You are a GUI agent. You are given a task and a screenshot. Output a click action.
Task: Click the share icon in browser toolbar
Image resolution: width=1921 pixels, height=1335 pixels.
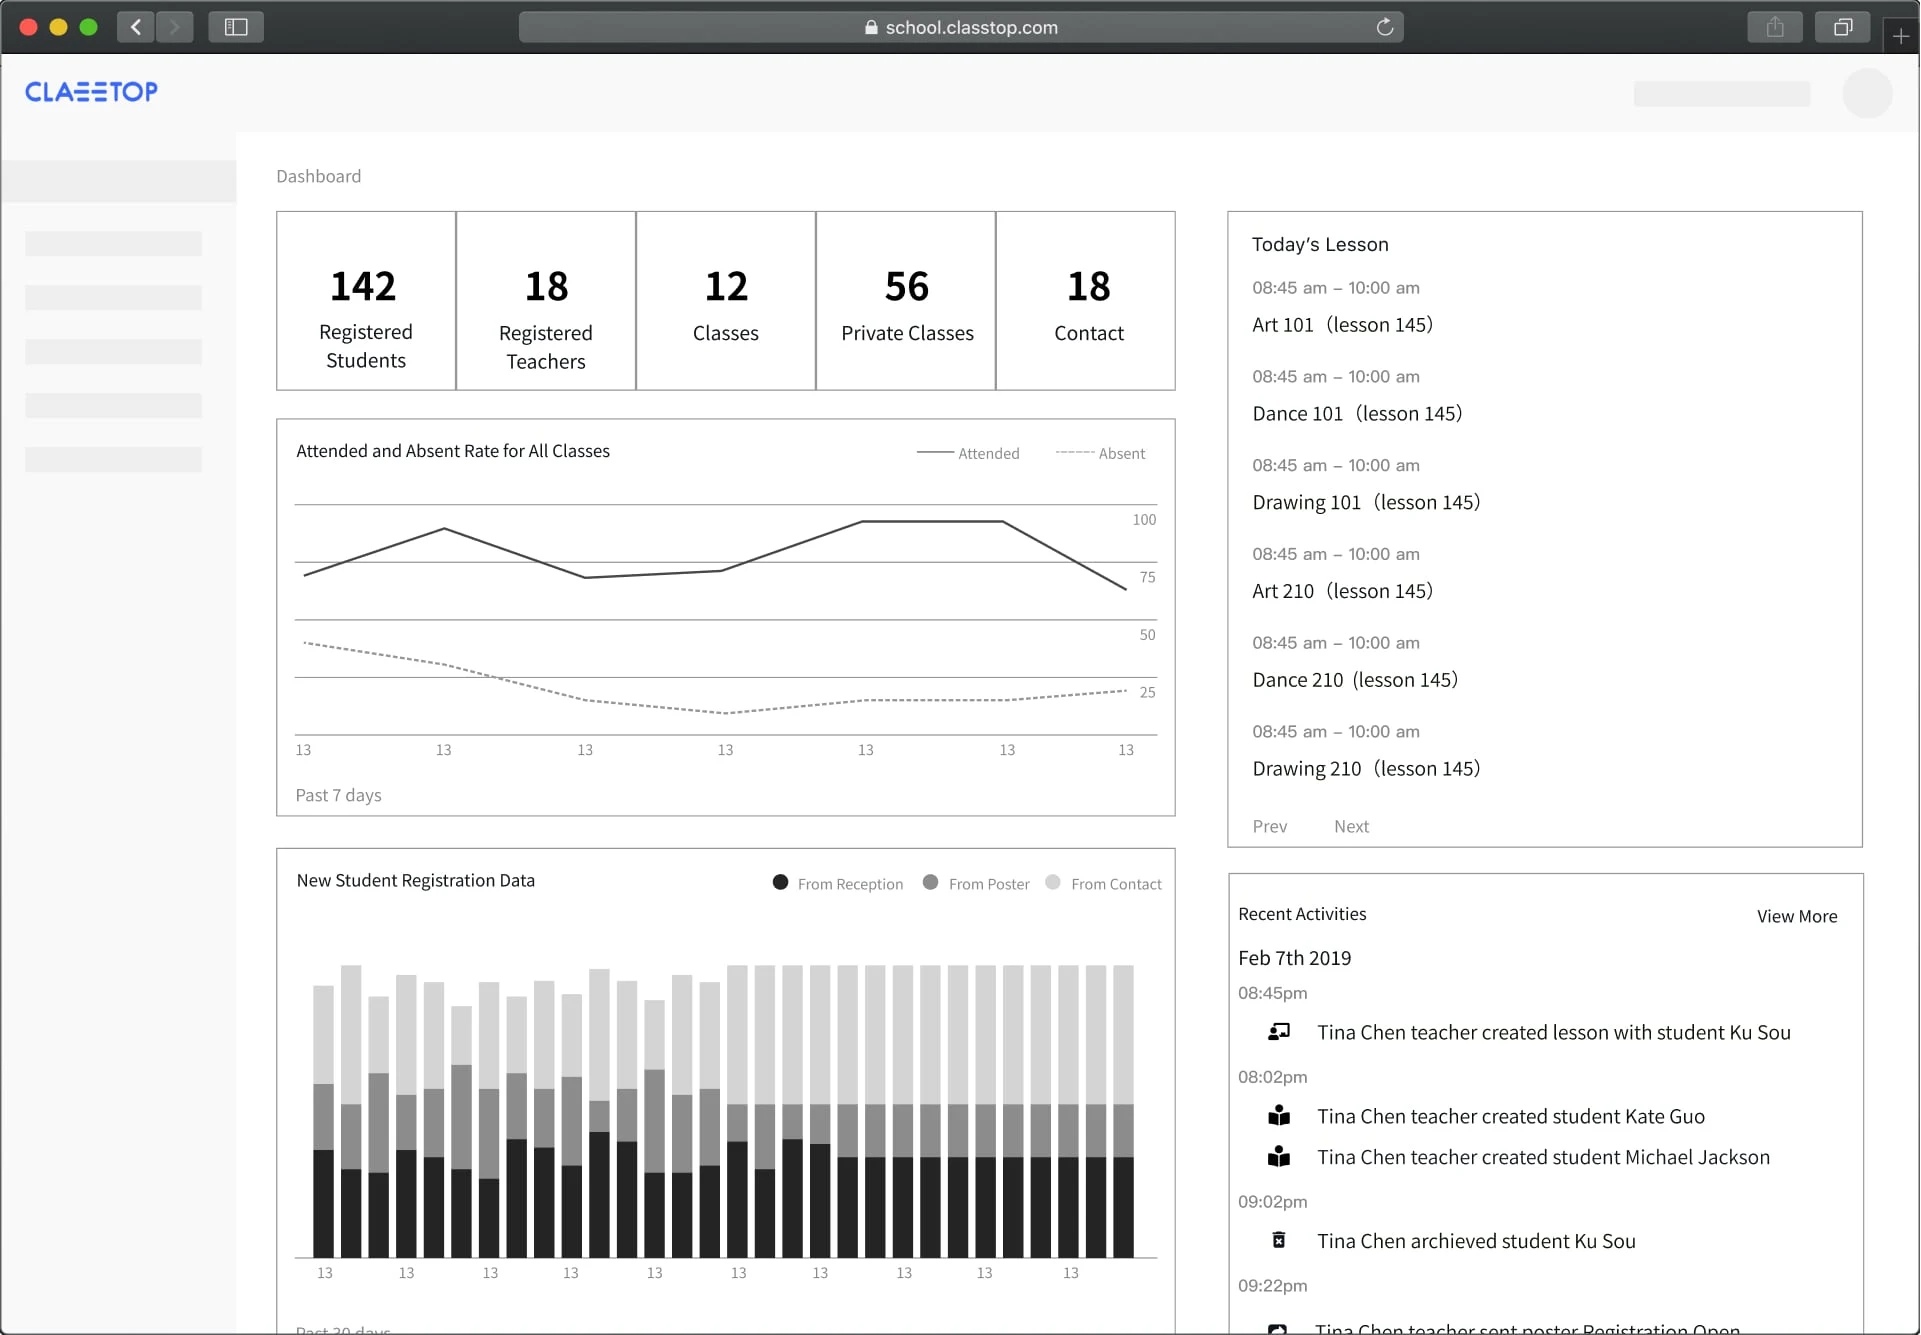click(x=1774, y=27)
